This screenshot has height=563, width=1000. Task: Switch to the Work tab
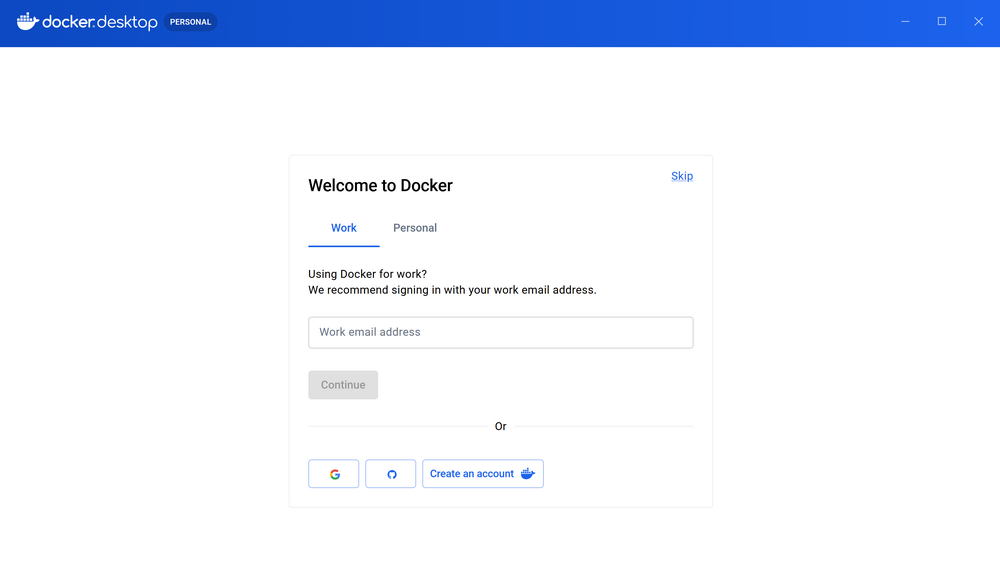pos(344,228)
